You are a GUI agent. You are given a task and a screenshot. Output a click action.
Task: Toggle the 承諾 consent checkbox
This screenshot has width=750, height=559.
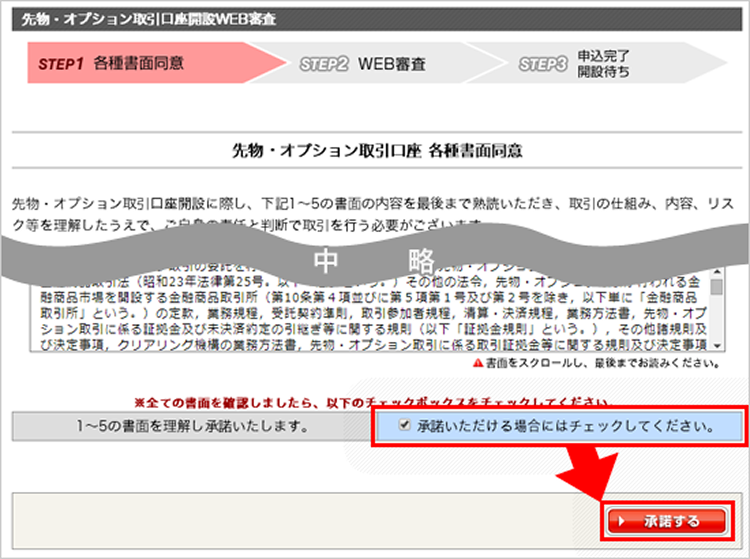click(403, 425)
